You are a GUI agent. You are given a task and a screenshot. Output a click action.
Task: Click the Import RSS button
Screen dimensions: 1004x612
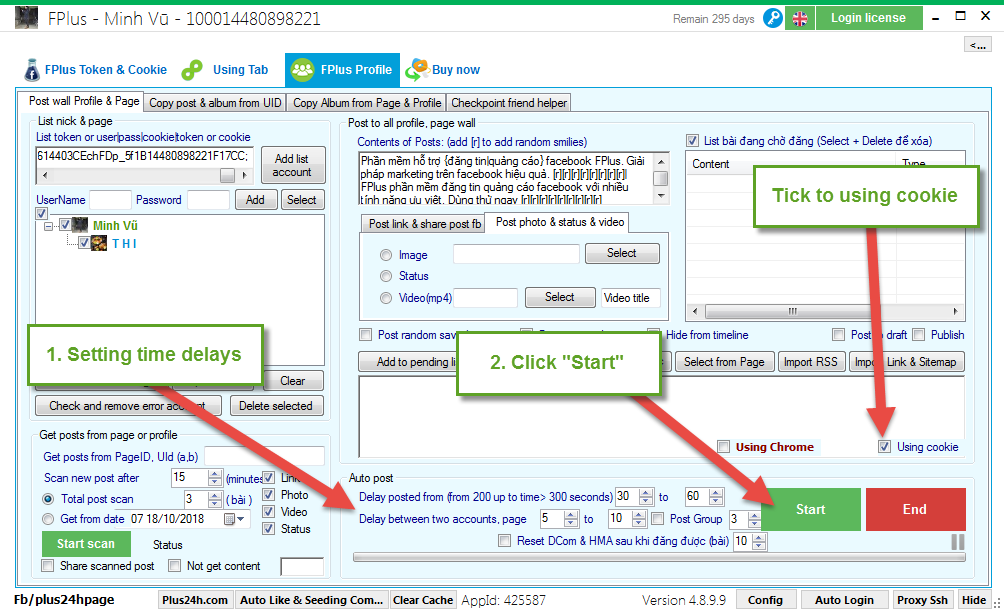[811, 362]
